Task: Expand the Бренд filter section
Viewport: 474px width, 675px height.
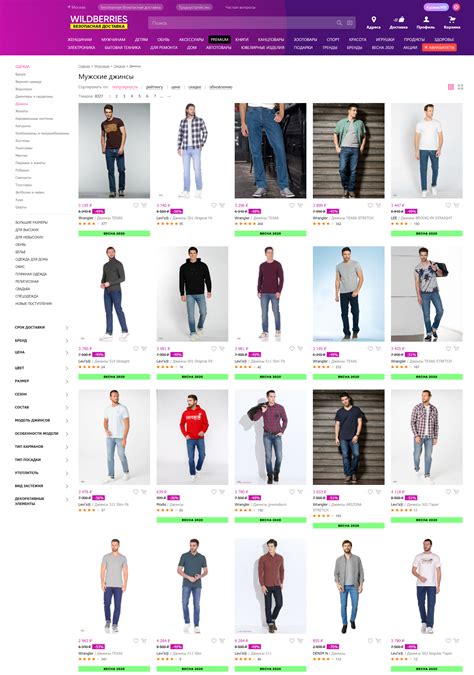Action: click(x=41, y=341)
